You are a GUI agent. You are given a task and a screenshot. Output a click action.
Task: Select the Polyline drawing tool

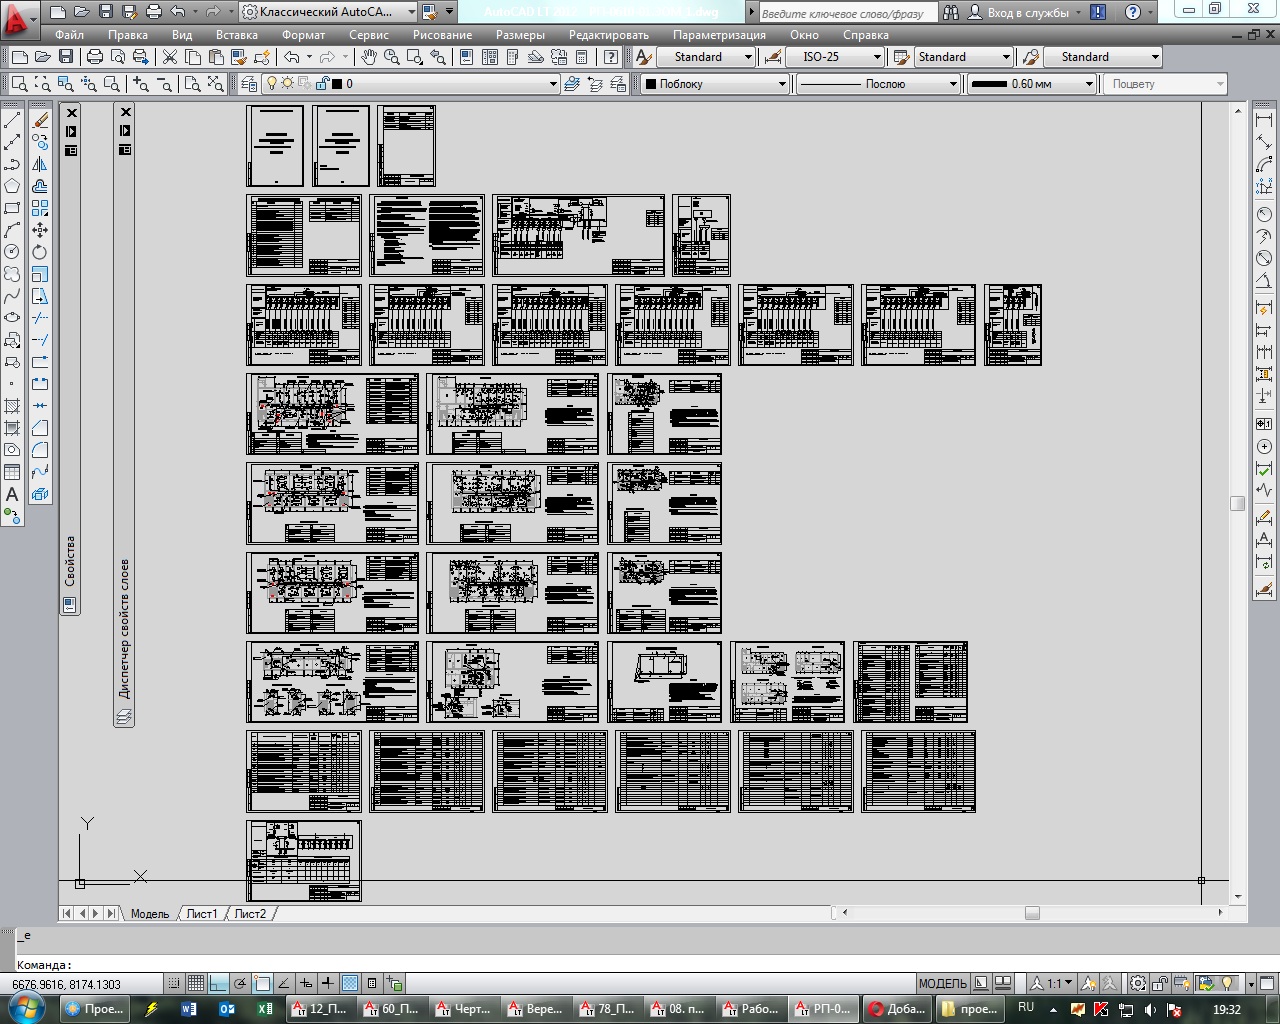12,165
